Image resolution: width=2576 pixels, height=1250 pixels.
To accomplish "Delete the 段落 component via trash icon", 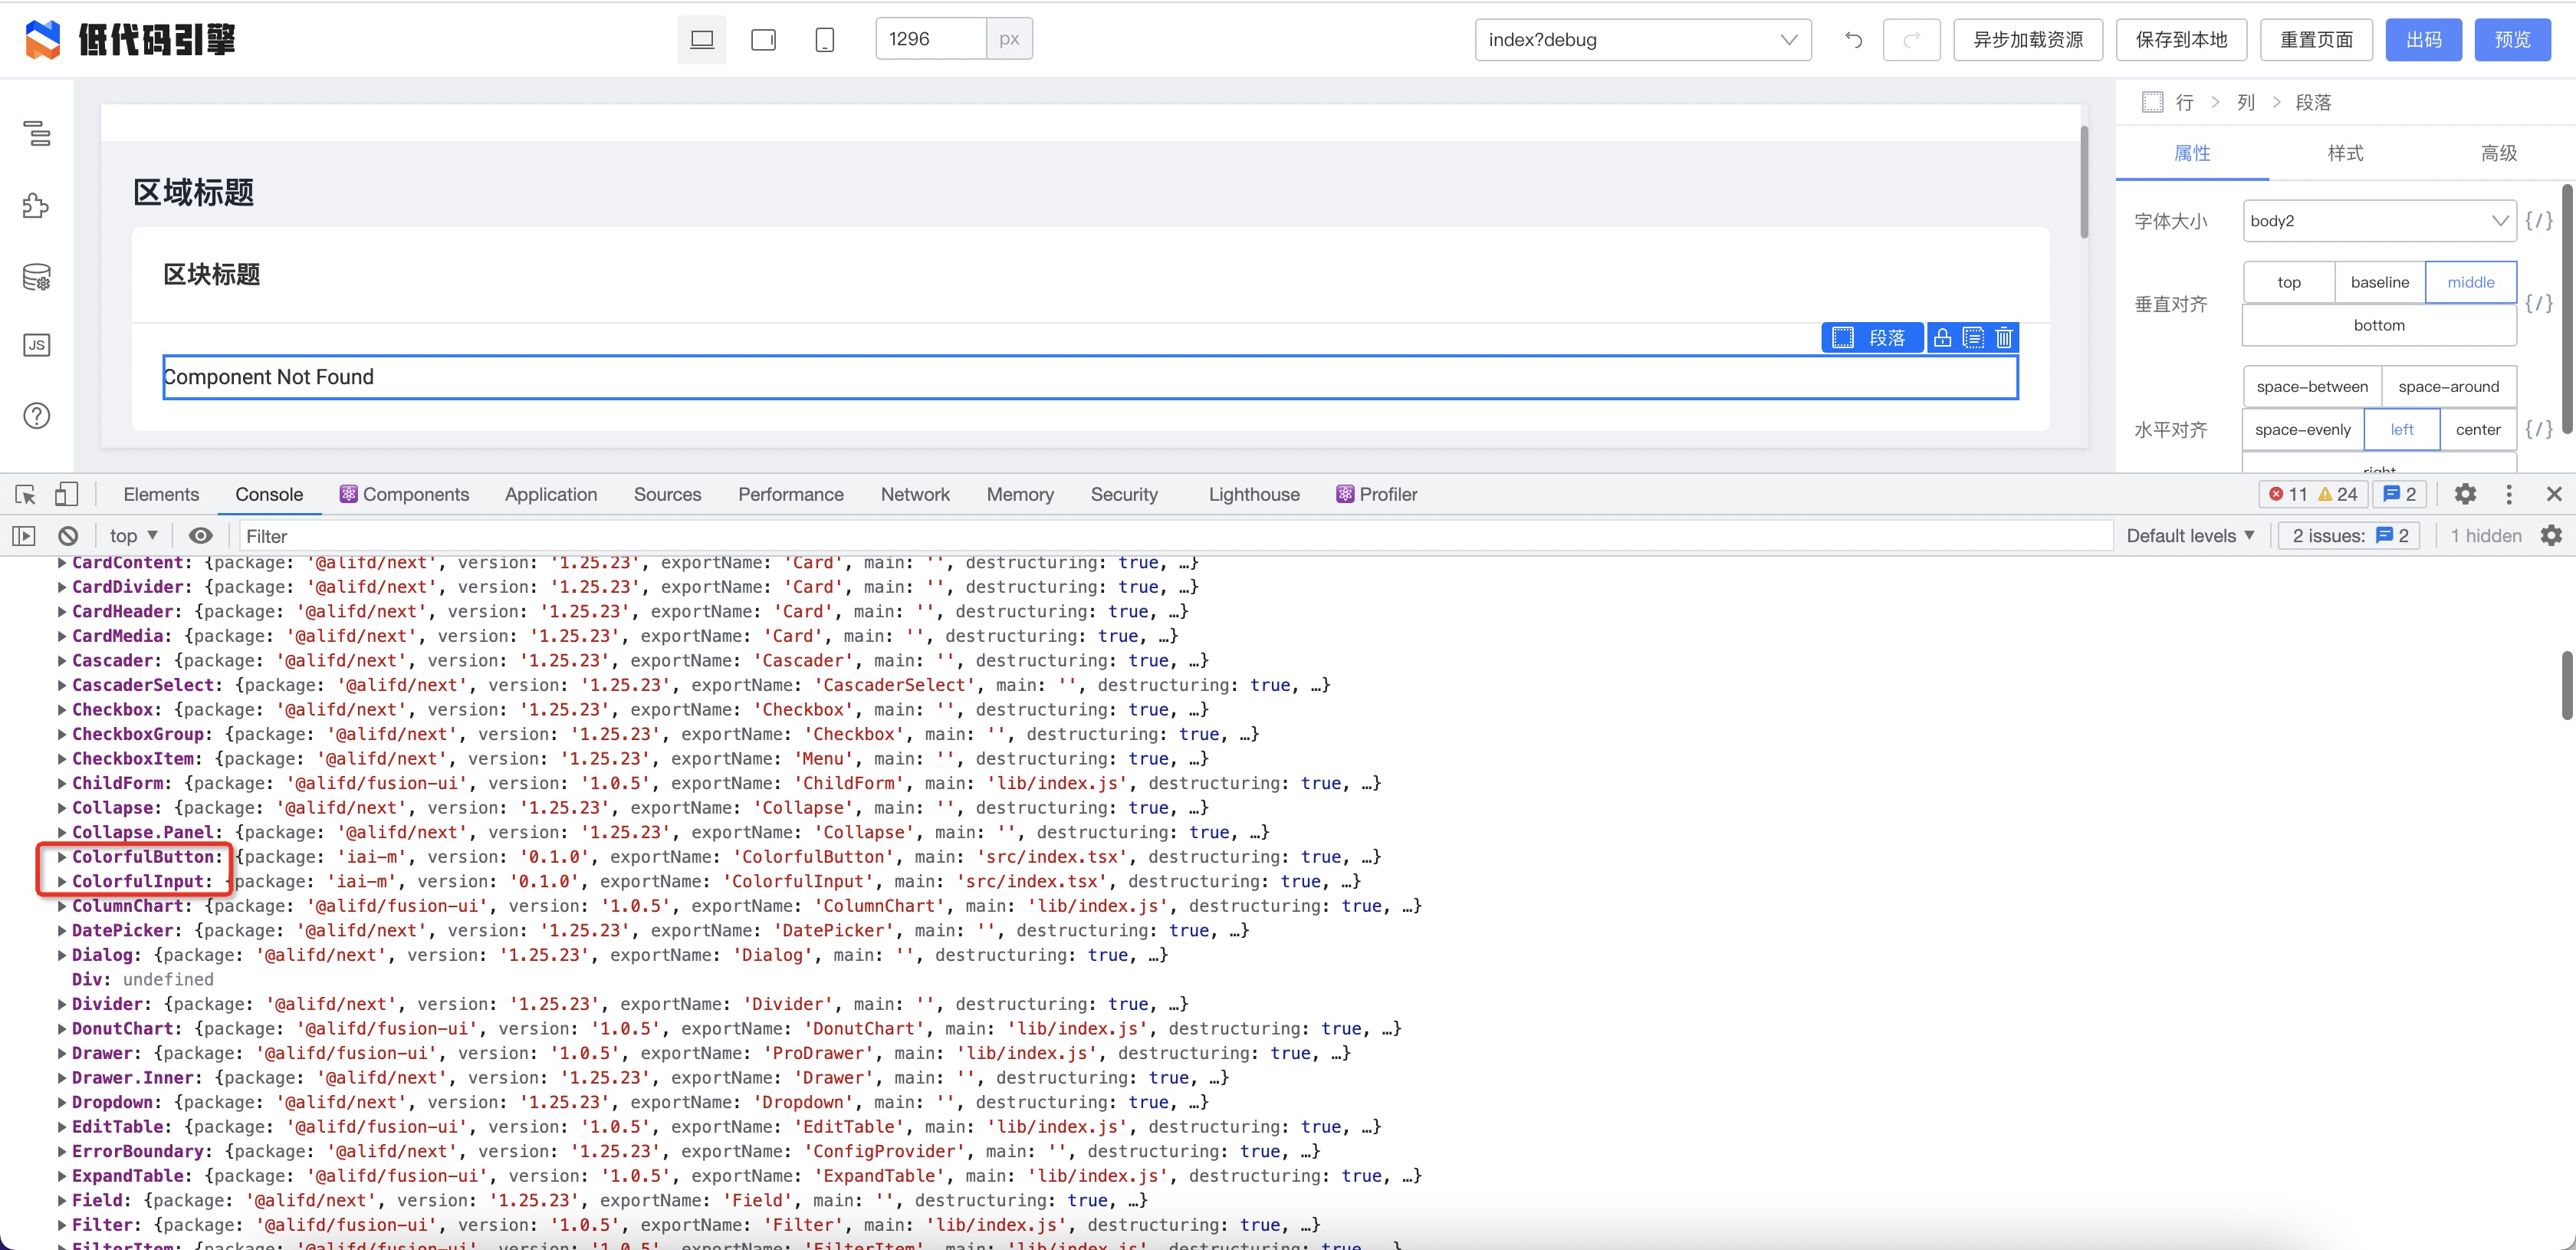I will click(x=2004, y=337).
